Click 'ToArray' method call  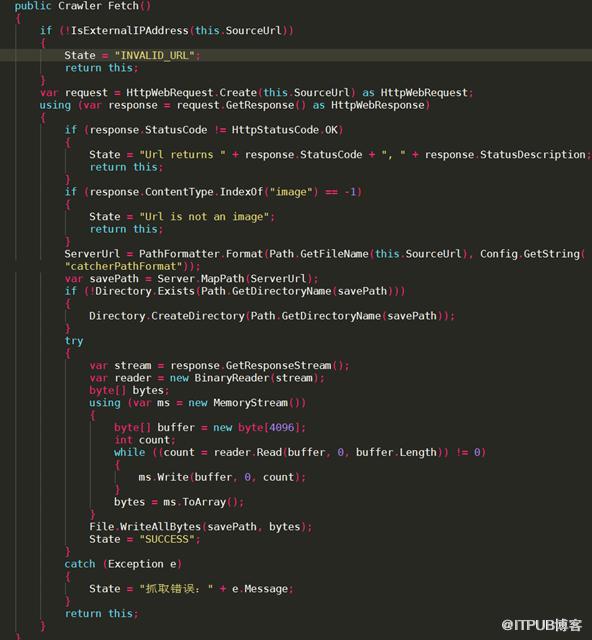coord(204,502)
